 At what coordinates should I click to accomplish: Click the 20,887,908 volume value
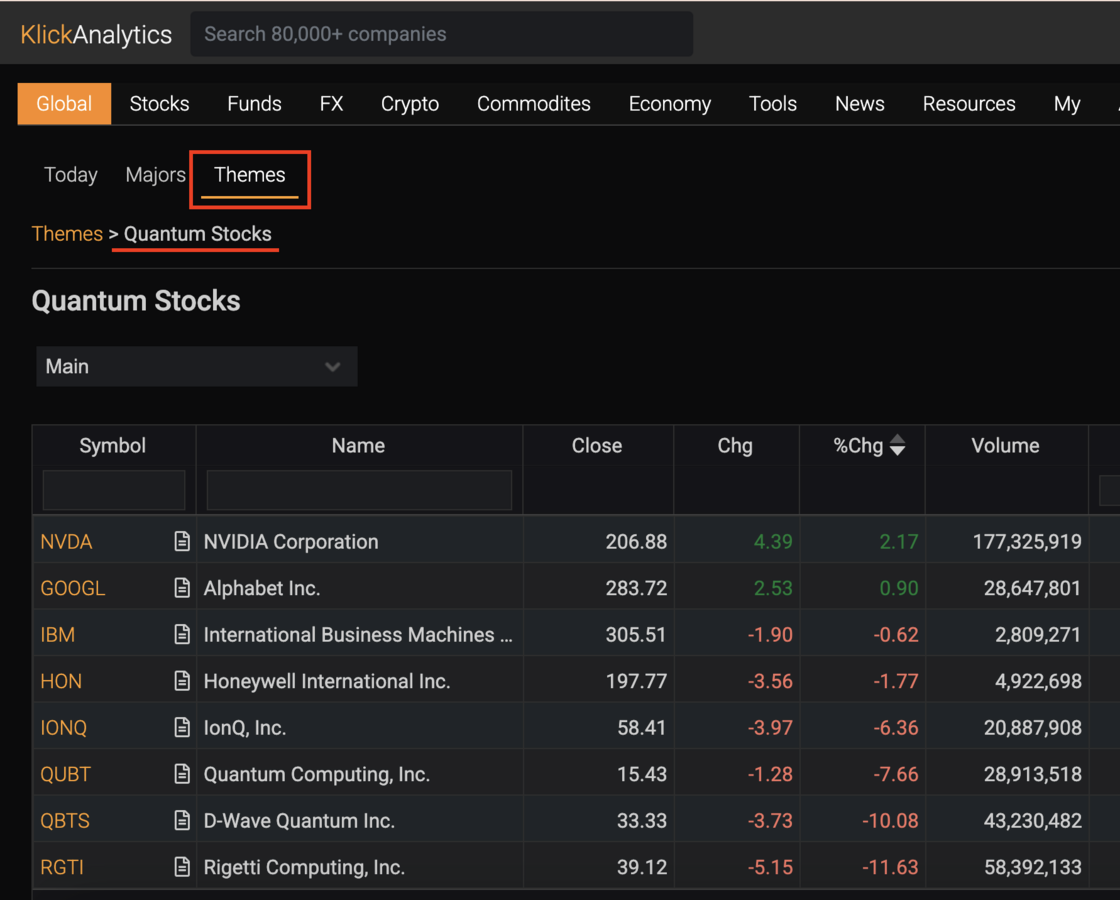point(1033,727)
